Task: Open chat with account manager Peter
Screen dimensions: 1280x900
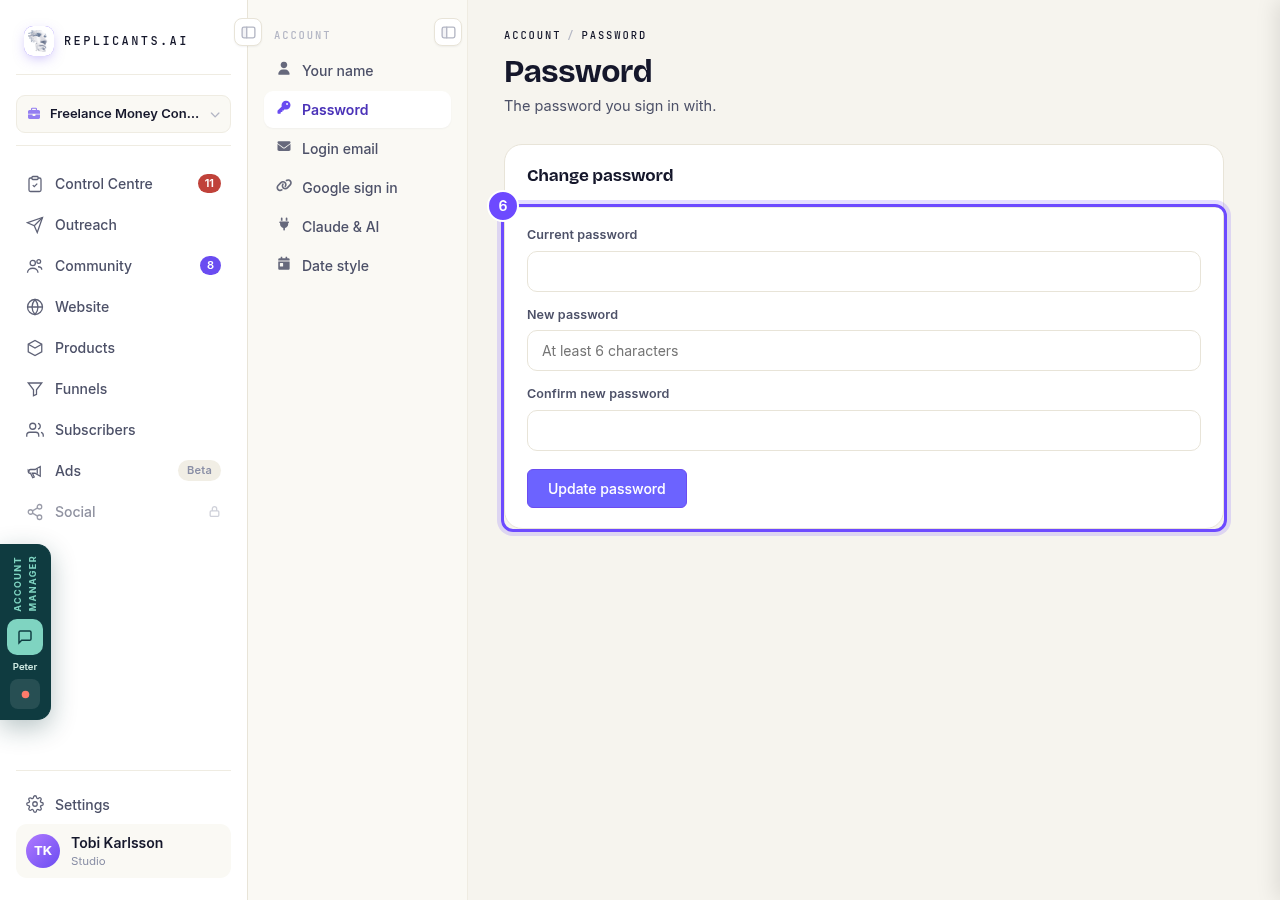Action: (25, 637)
